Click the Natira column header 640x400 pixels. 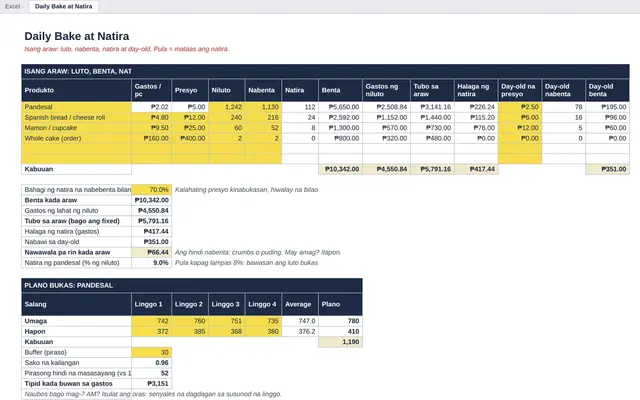300,90
